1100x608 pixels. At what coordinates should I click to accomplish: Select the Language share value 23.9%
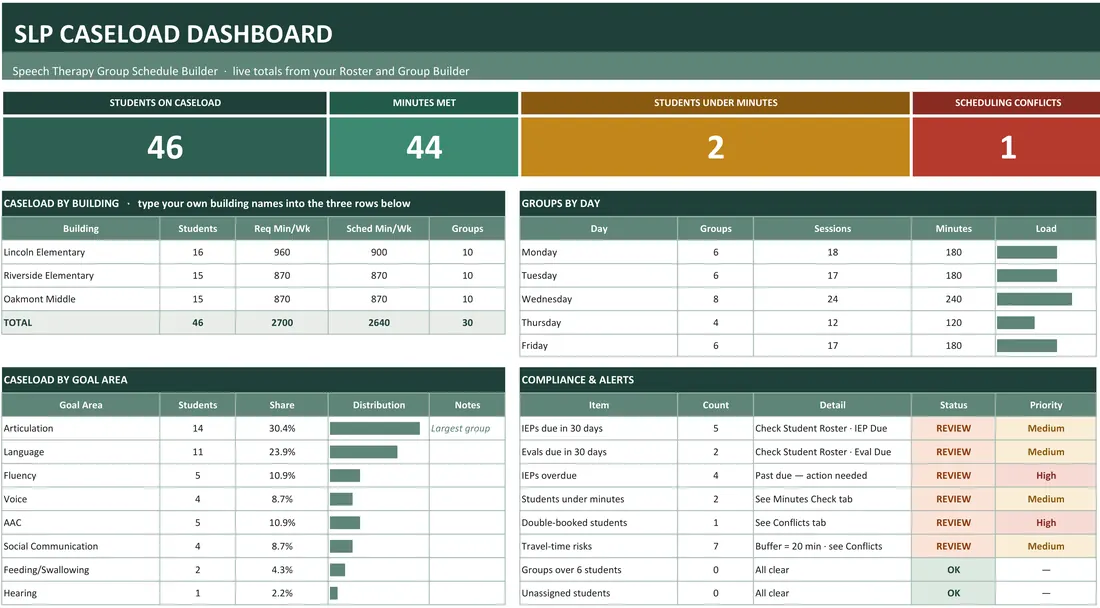pos(282,452)
